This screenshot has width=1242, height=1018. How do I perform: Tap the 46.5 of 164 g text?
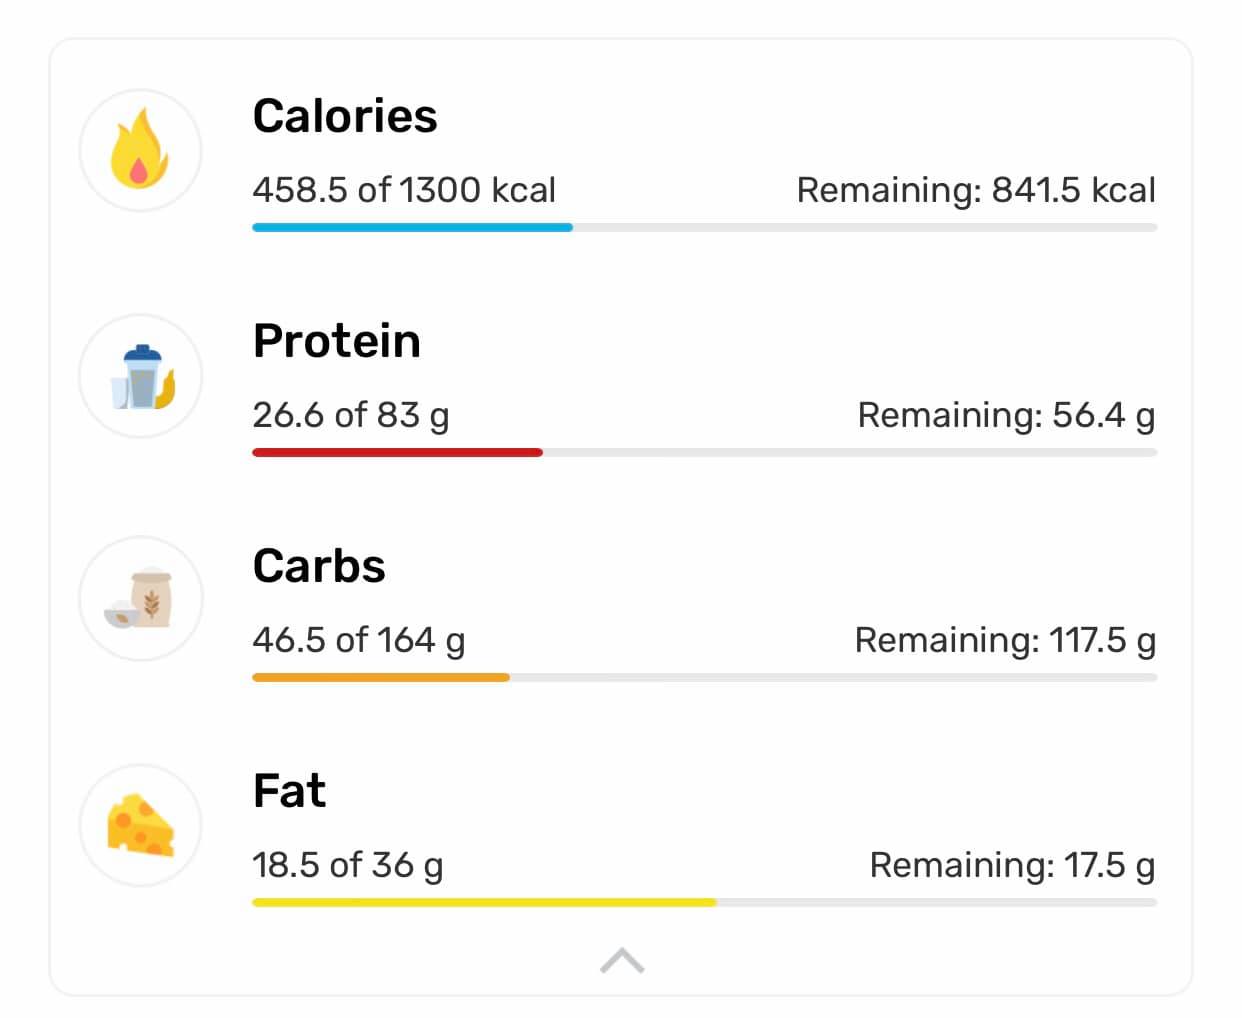click(359, 640)
